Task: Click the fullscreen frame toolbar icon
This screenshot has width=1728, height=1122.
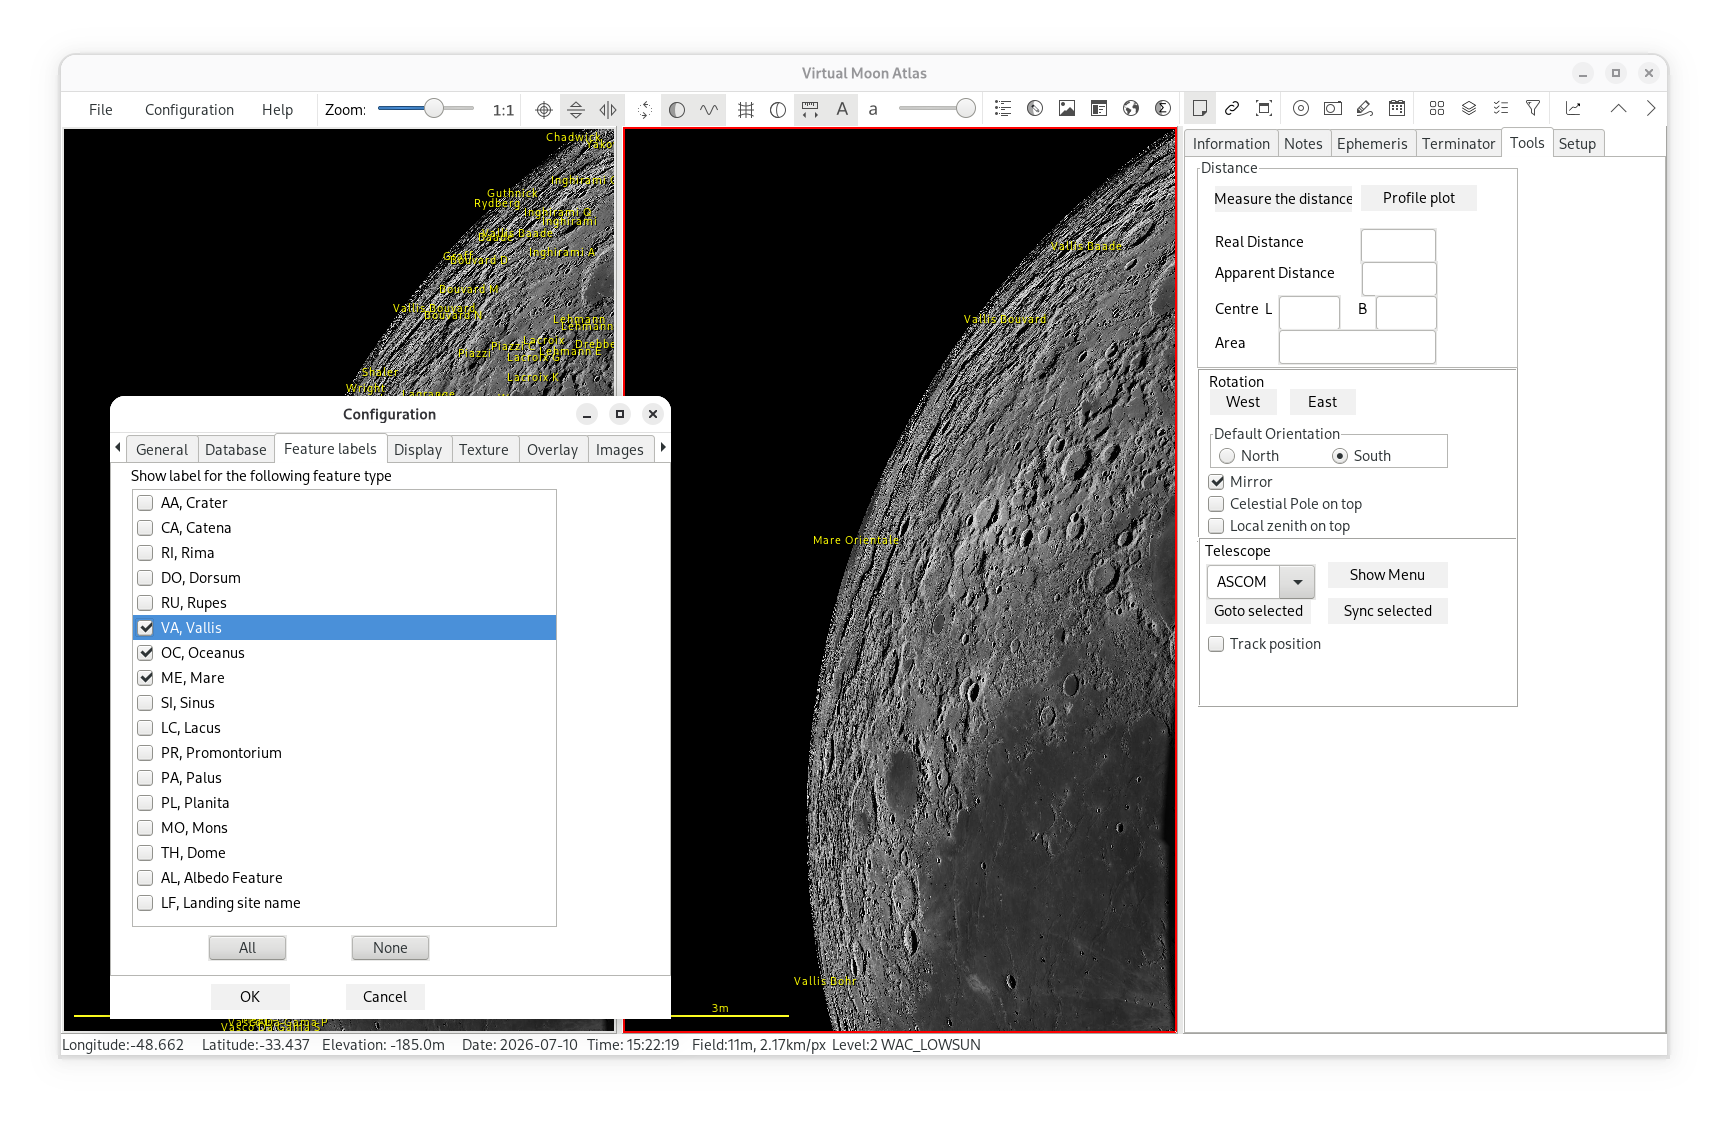Action: (1264, 108)
